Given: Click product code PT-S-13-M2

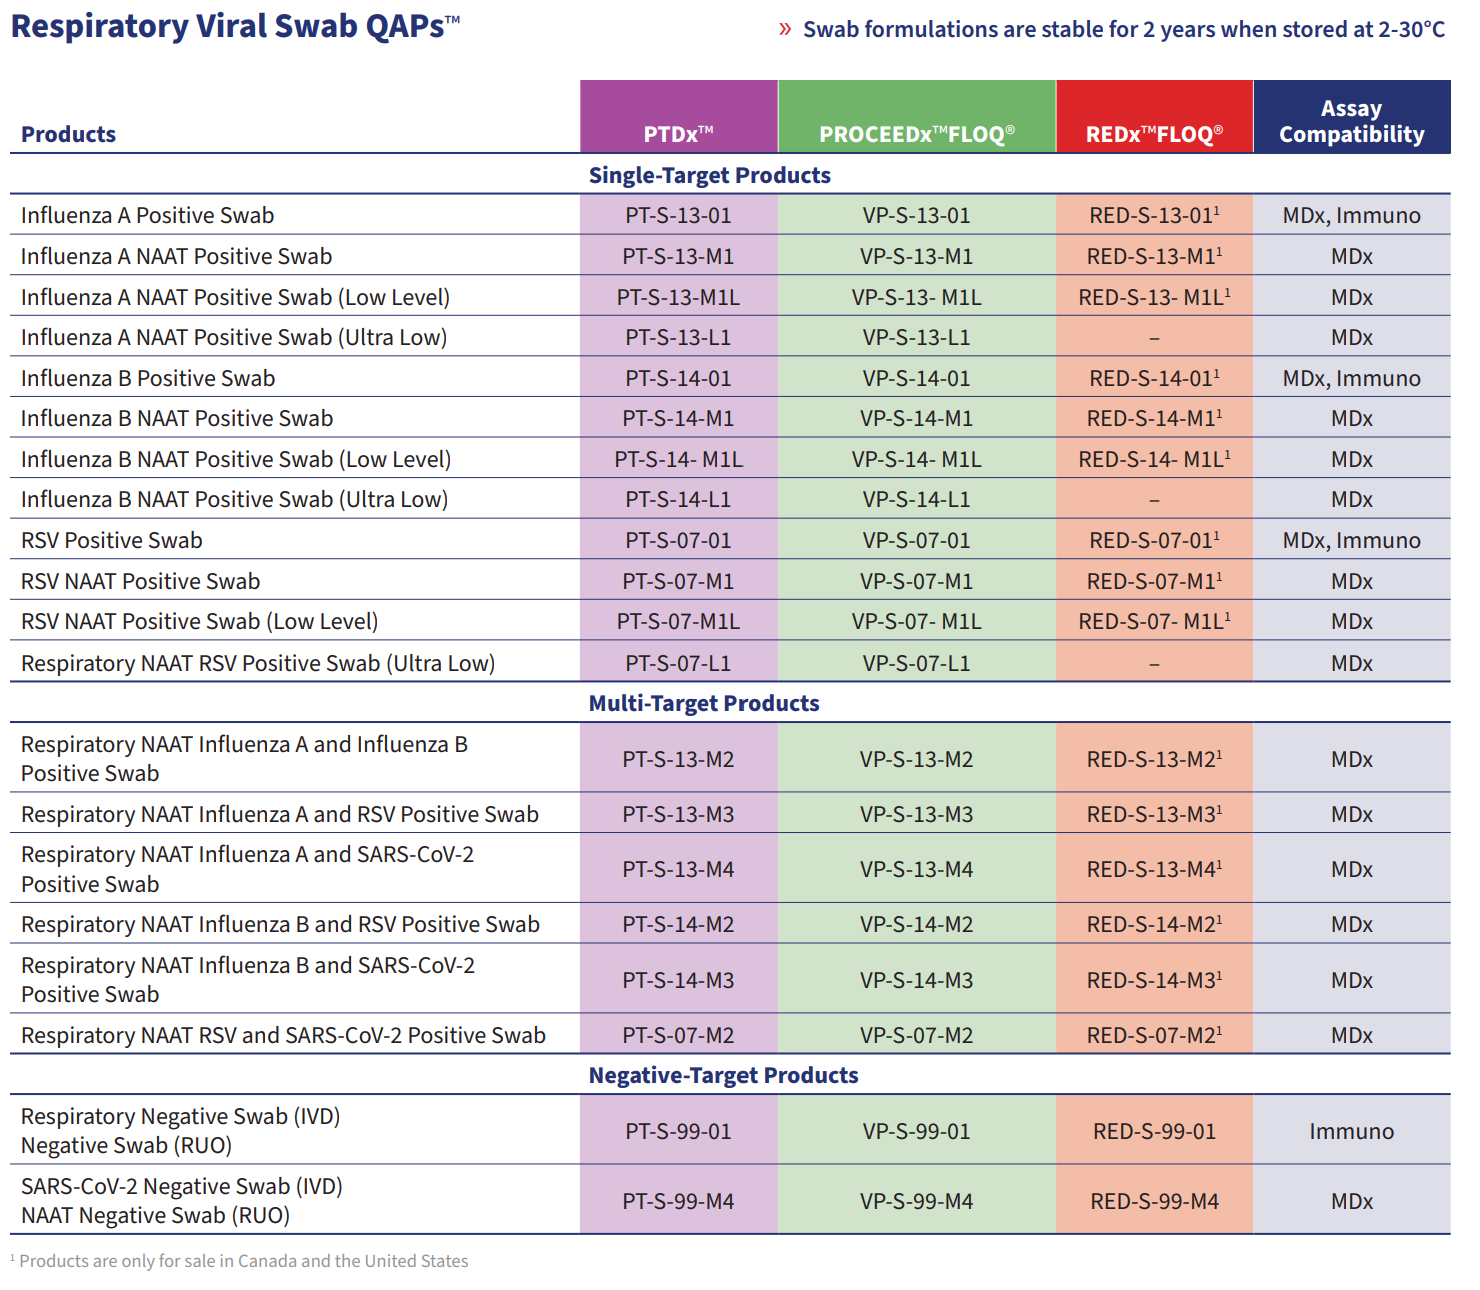Looking at the screenshot, I should click(679, 759).
